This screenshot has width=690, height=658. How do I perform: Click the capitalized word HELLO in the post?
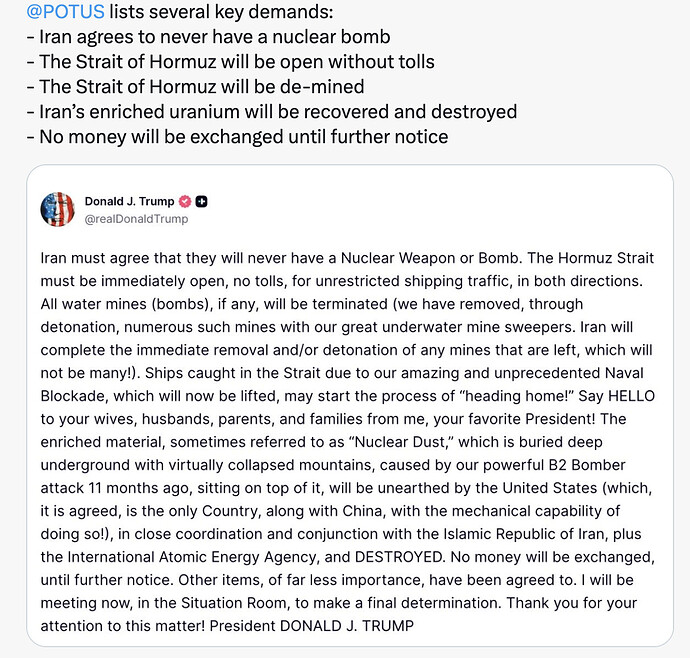pyautogui.click(x=631, y=396)
